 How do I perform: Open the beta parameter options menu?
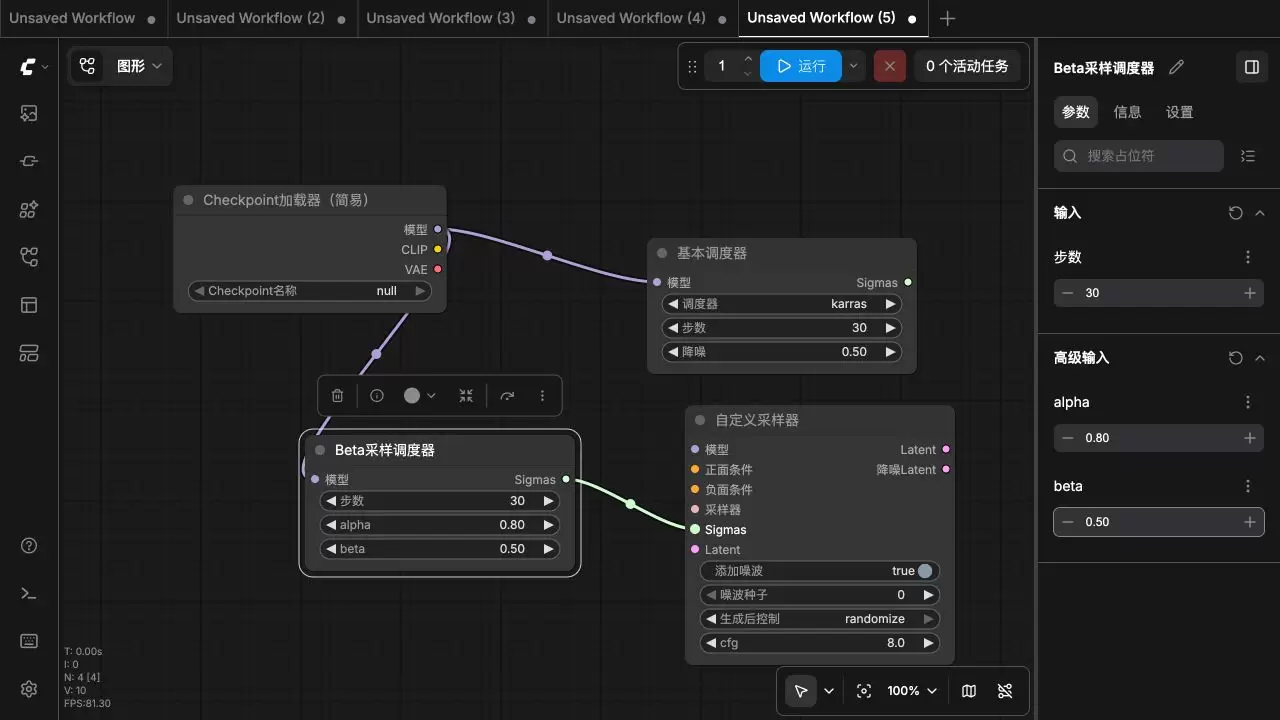(1247, 486)
